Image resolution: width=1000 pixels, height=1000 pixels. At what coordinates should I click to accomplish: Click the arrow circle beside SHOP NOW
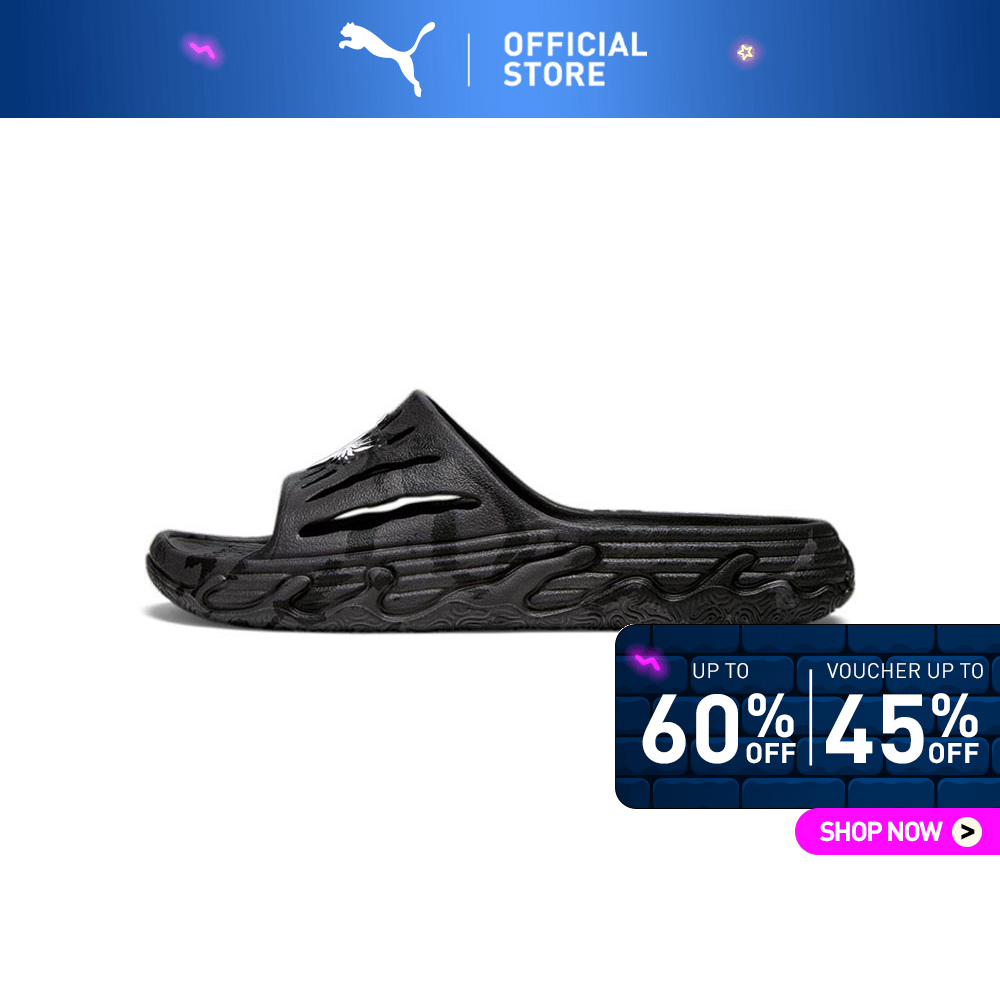pos(967,832)
